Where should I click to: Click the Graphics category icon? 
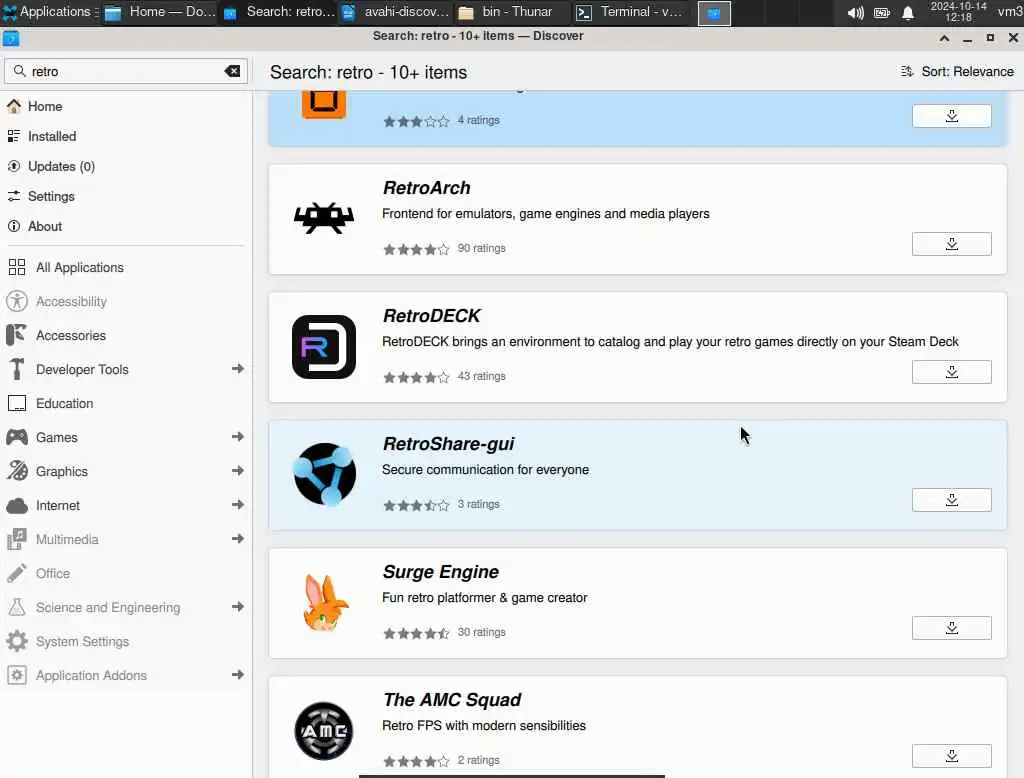point(17,471)
